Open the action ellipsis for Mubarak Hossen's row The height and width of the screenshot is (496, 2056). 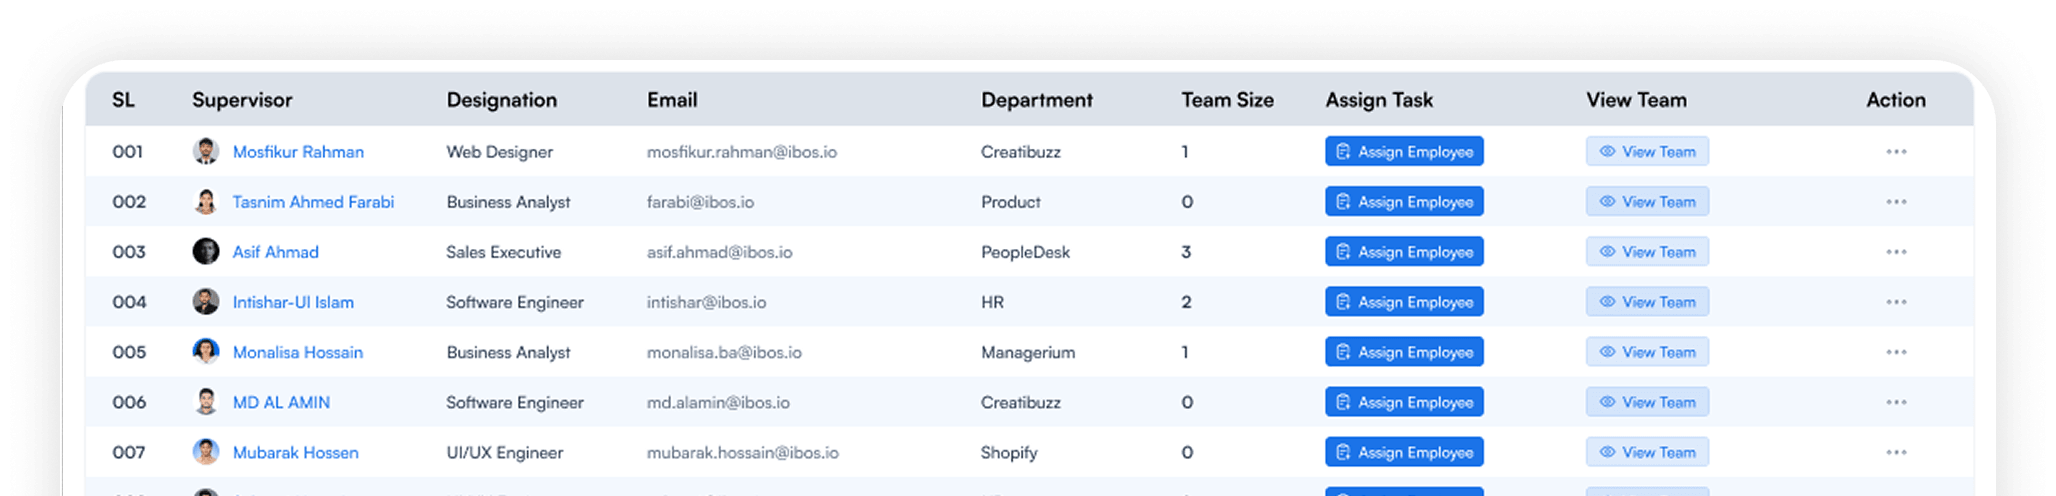(1896, 452)
